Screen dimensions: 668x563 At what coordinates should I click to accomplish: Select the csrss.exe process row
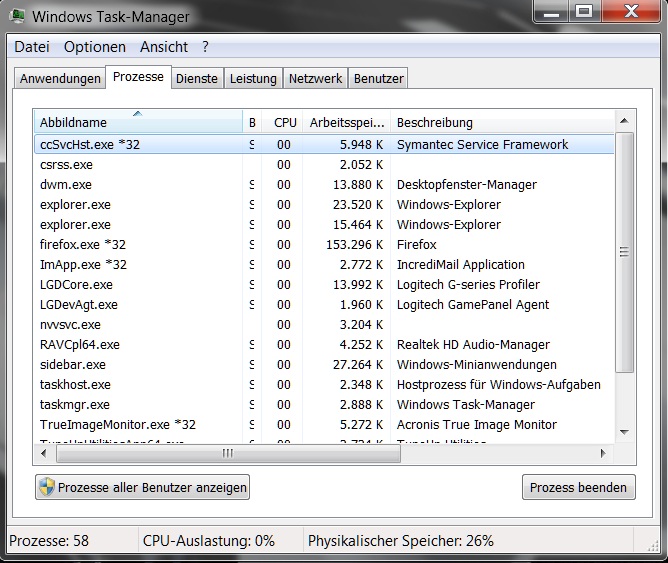324,164
